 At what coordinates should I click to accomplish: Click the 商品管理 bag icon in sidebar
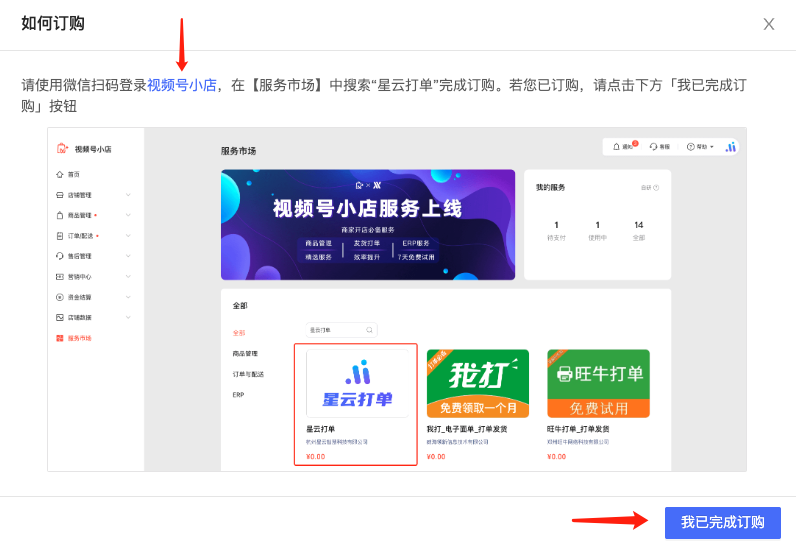pyautogui.click(x=59, y=215)
